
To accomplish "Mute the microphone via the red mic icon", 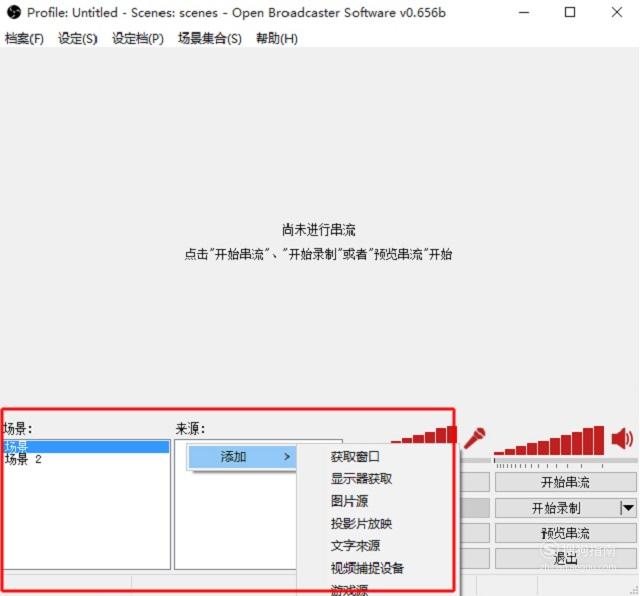I will (x=475, y=438).
